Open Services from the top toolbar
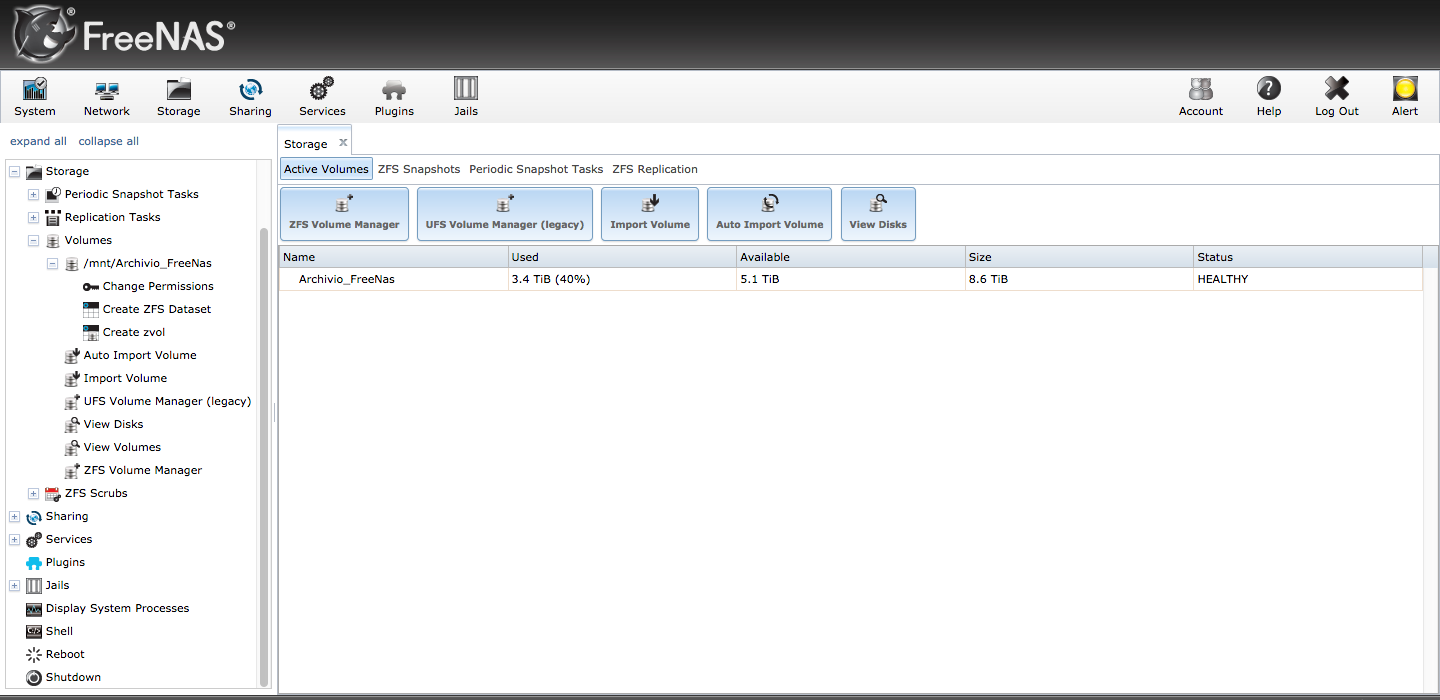 click(322, 97)
